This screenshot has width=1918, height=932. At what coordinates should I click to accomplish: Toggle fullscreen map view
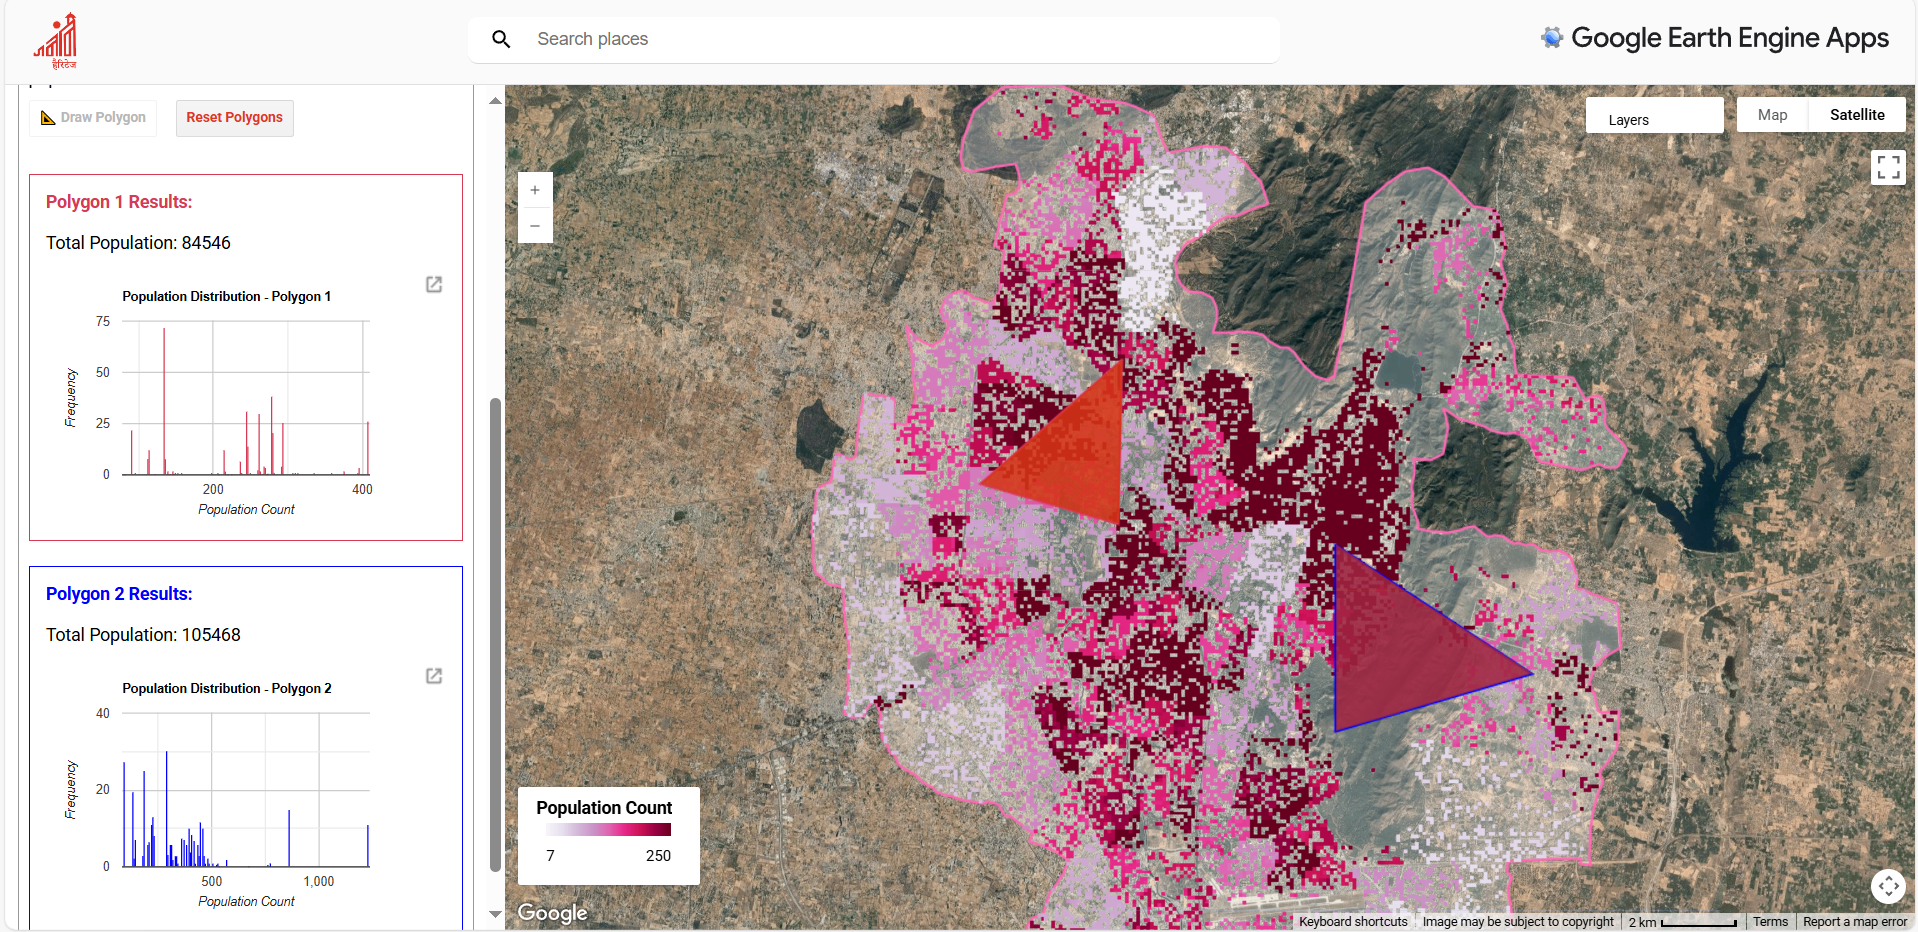point(1888,167)
